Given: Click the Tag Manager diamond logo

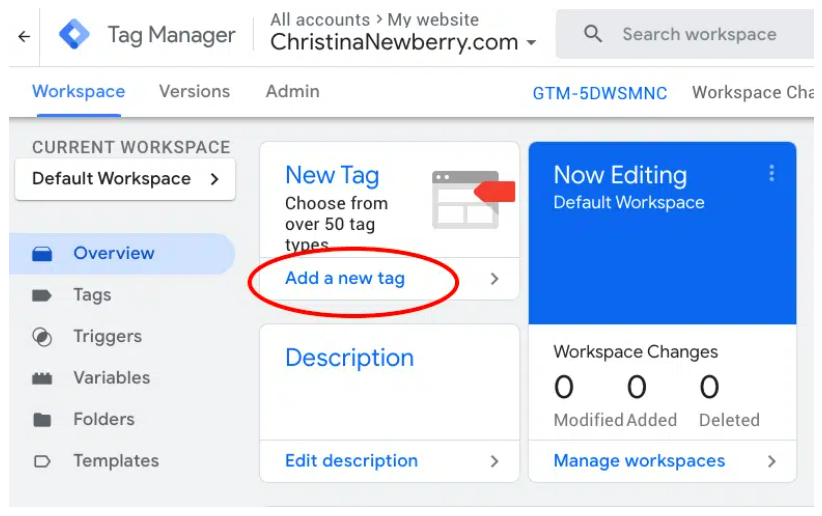Looking at the screenshot, I should point(74,34).
